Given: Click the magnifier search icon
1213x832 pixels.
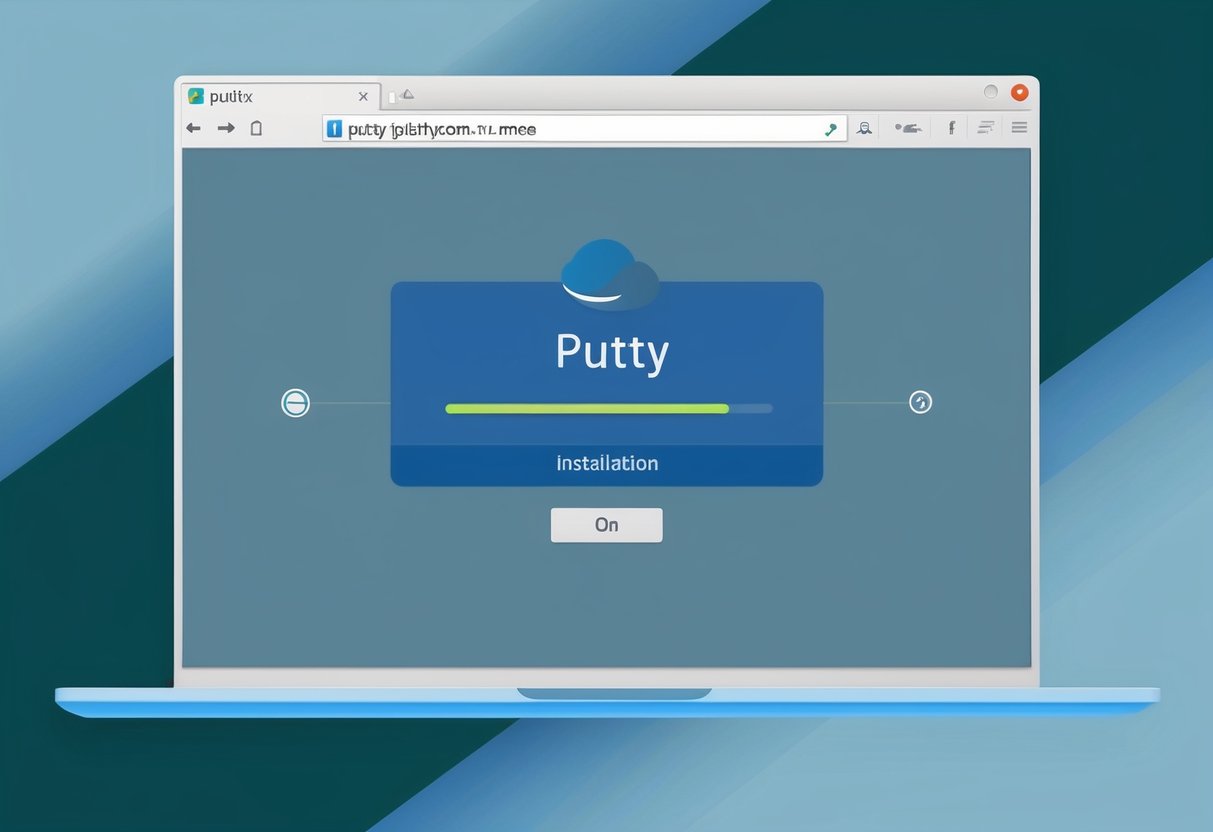Looking at the screenshot, I should [x=864, y=128].
